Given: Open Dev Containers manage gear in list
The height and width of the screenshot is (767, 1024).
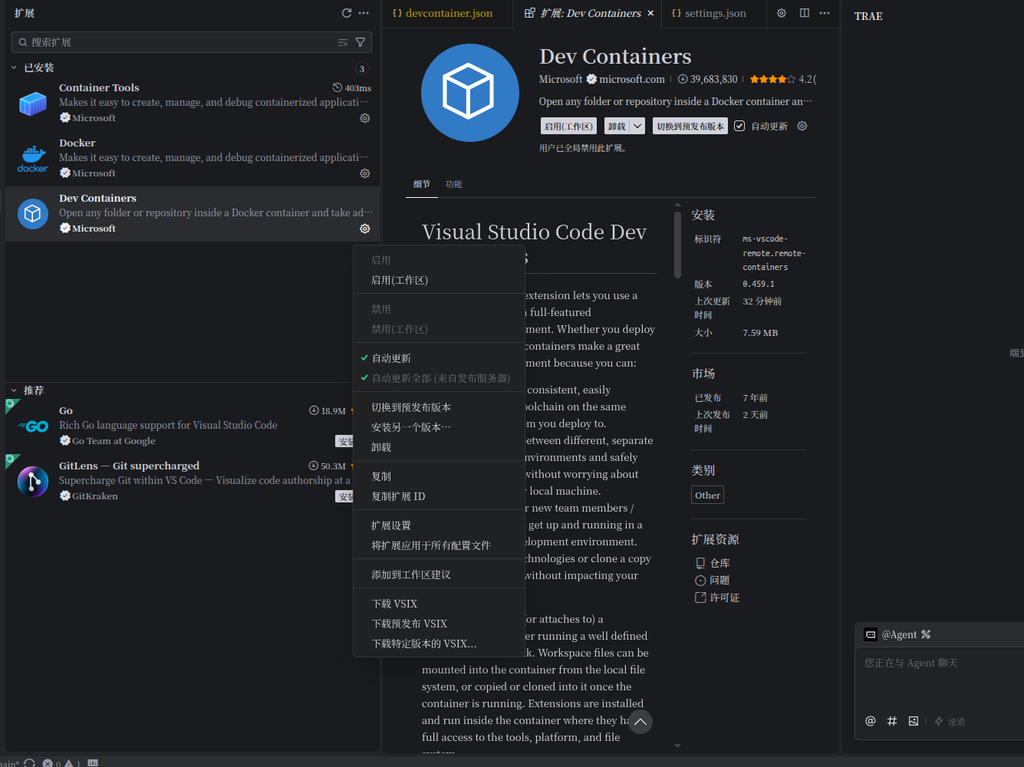Looking at the screenshot, I should pyautogui.click(x=365, y=229).
